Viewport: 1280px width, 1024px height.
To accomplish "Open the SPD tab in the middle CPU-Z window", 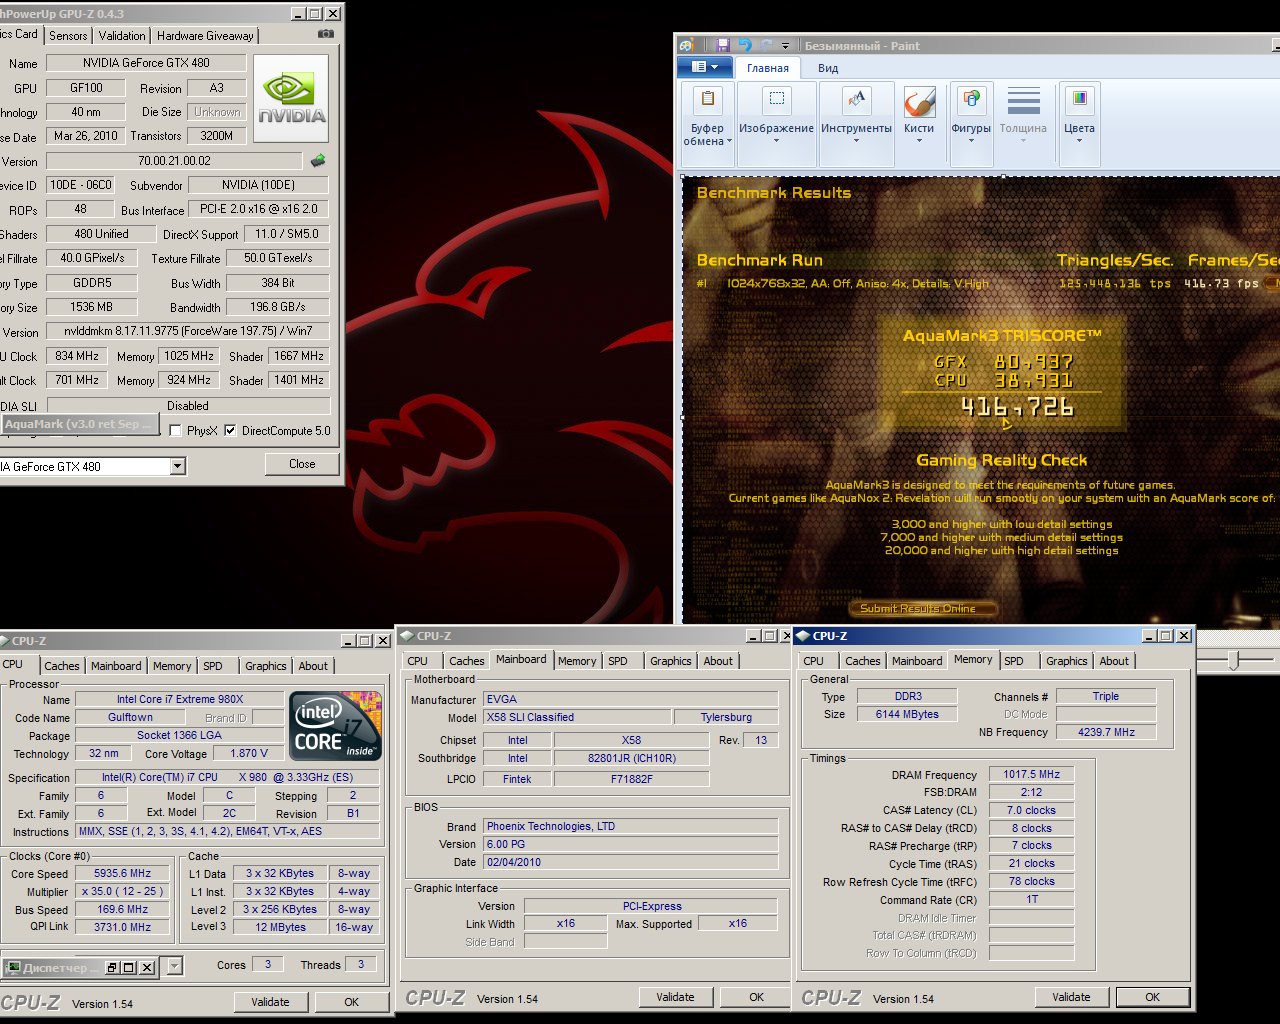I will click(x=618, y=661).
